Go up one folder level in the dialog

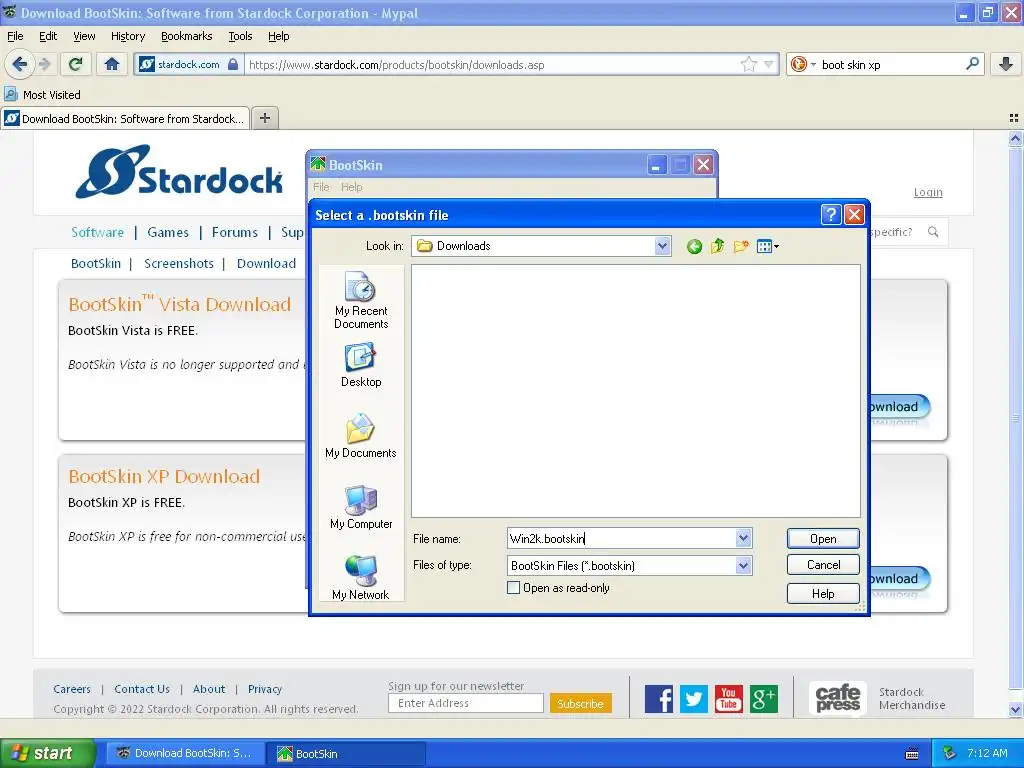[x=717, y=246]
